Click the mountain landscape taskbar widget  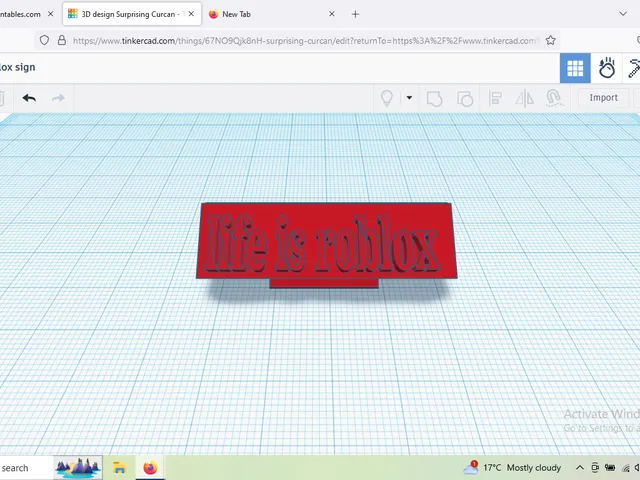pyautogui.click(x=78, y=467)
